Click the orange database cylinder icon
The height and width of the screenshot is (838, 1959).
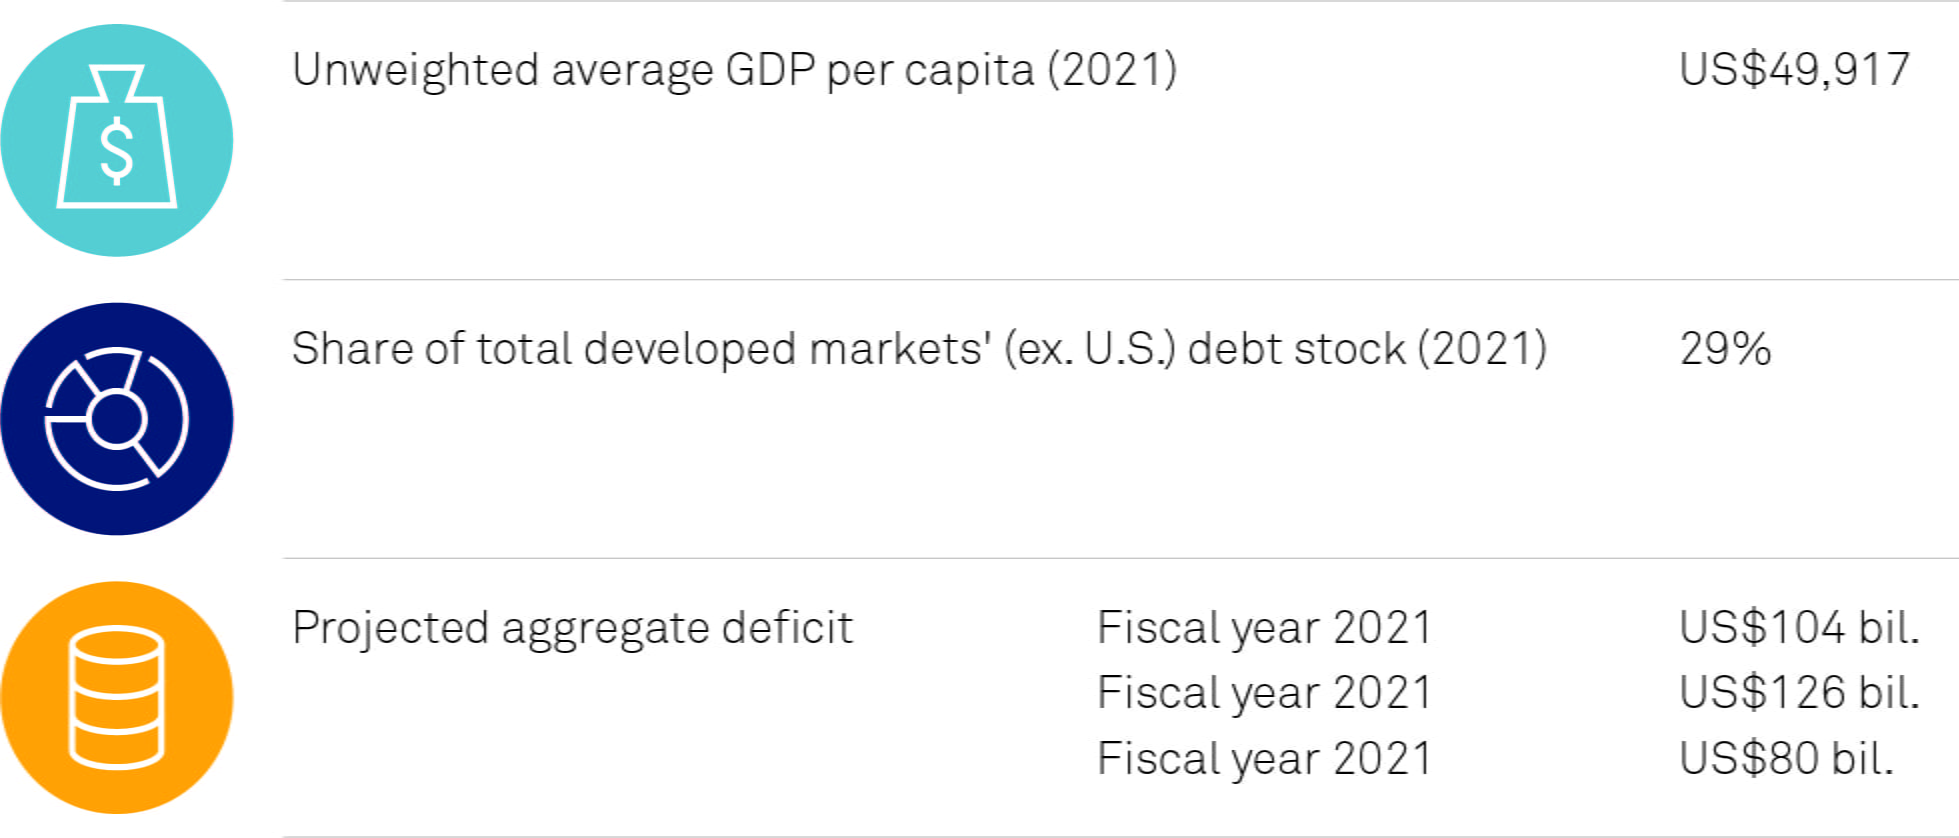point(117,698)
